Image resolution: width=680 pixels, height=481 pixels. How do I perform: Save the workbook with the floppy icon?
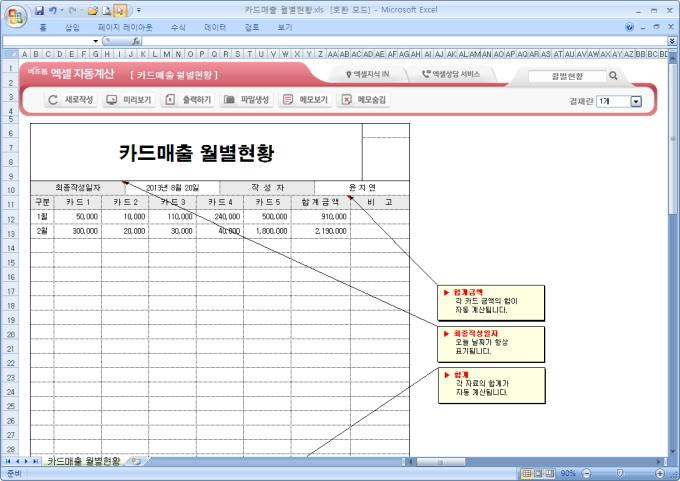(39, 10)
